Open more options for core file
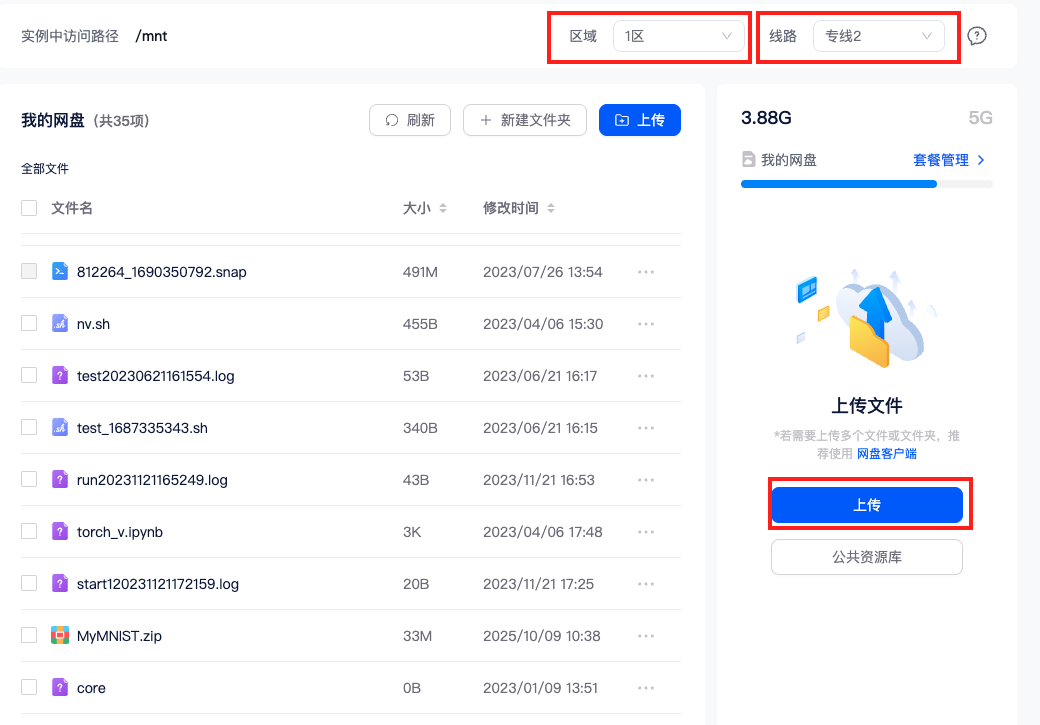Screen dimensions: 1040x725 (646, 688)
